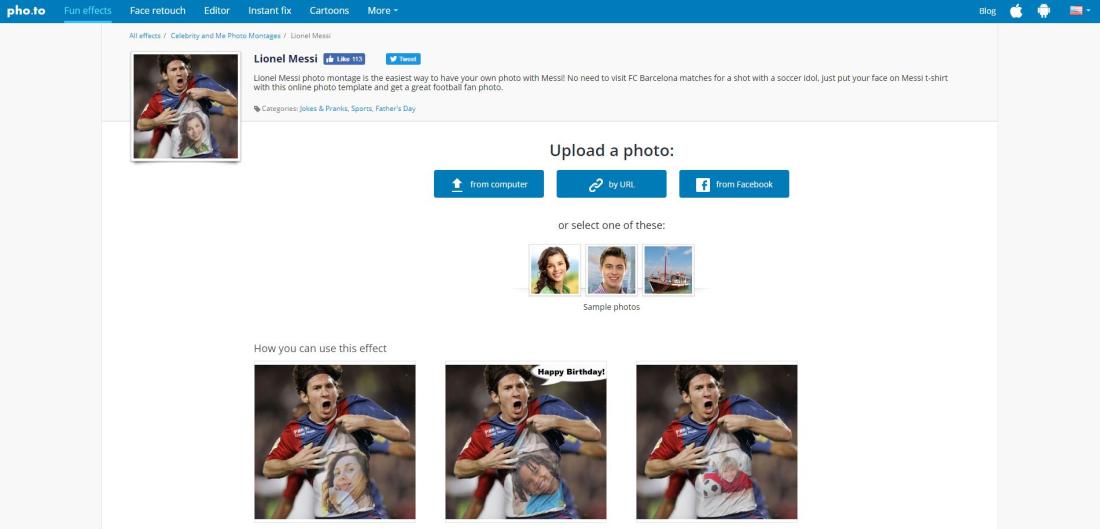Click the pho.to logo

click(x=26, y=11)
